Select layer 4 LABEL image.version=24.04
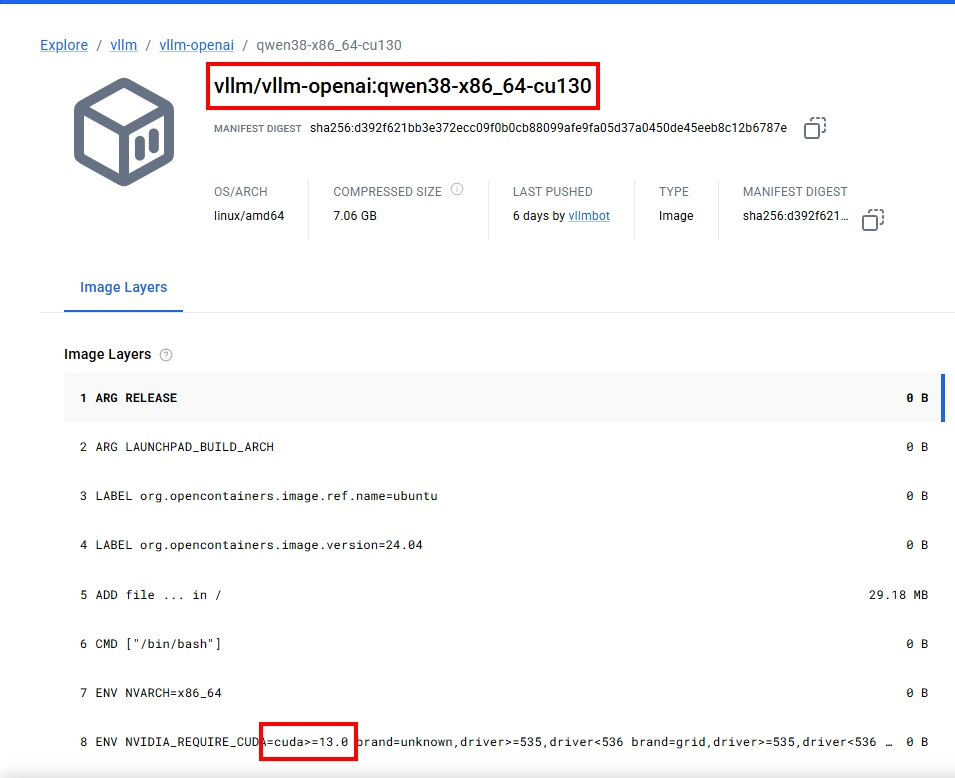The width and height of the screenshot is (955, 778). pyautogui.click(x=504, y=545)
